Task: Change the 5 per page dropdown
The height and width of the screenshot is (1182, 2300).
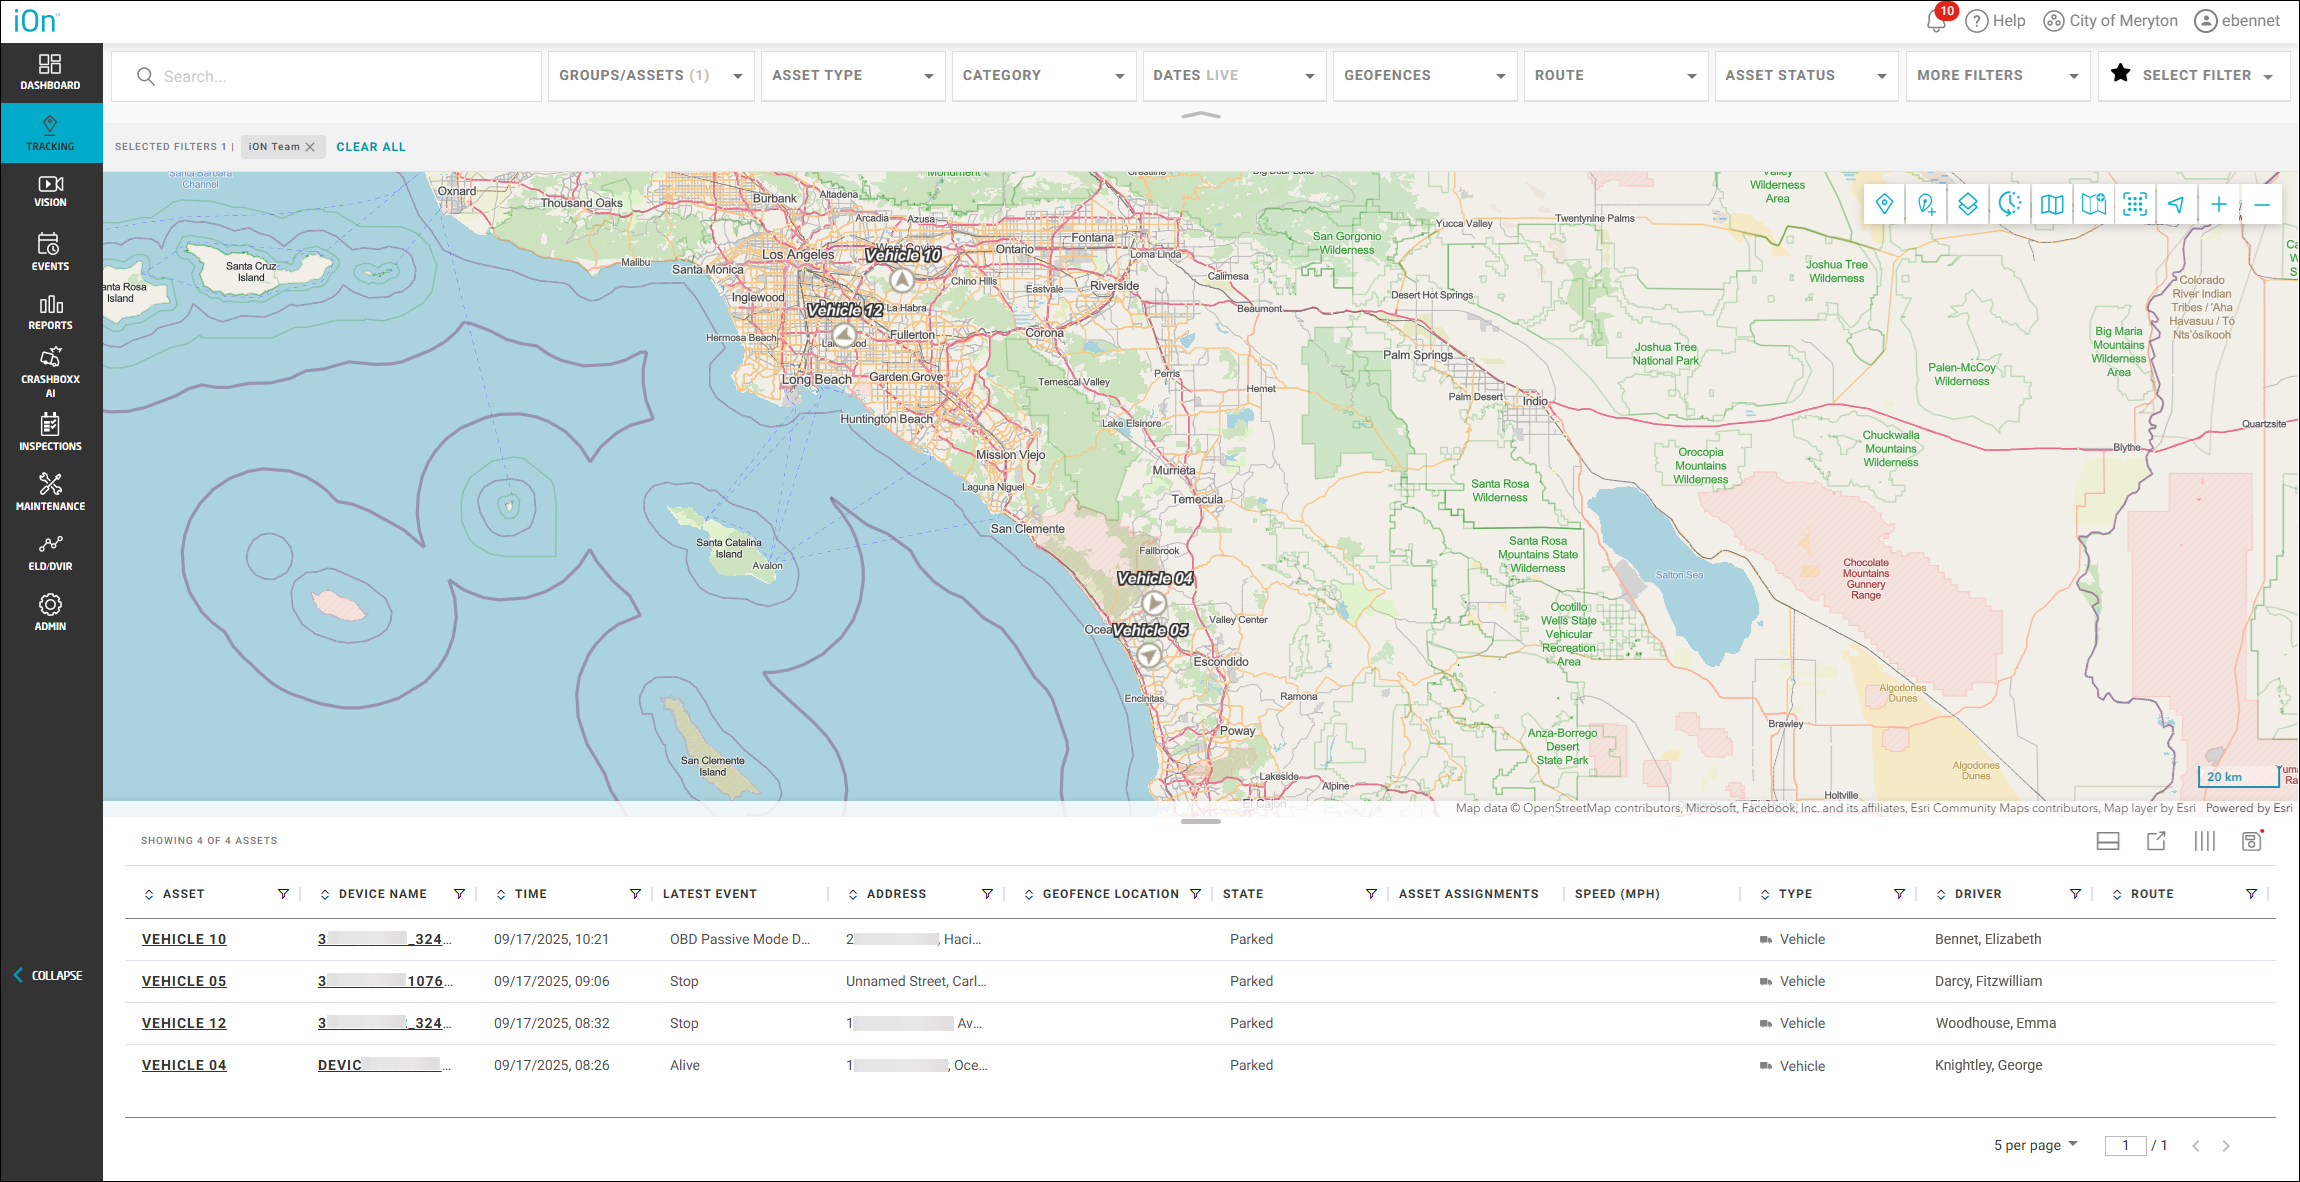Action: coord(2035,1145)
